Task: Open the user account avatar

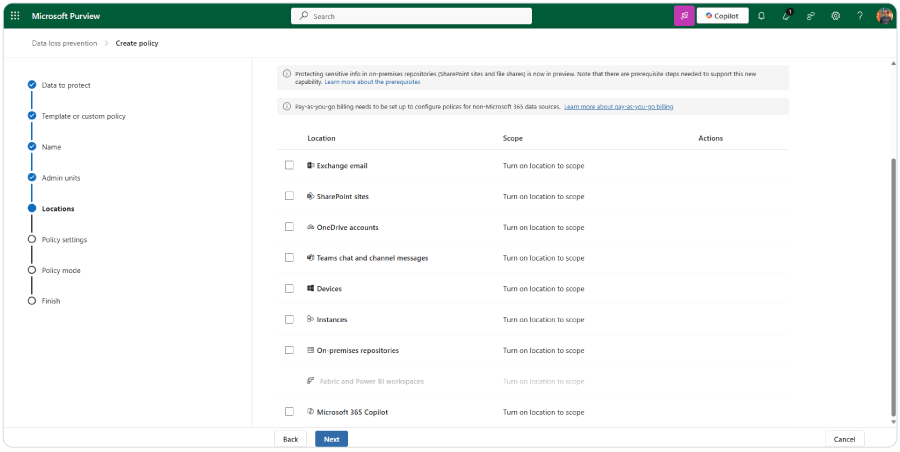Action: point(885,16)
